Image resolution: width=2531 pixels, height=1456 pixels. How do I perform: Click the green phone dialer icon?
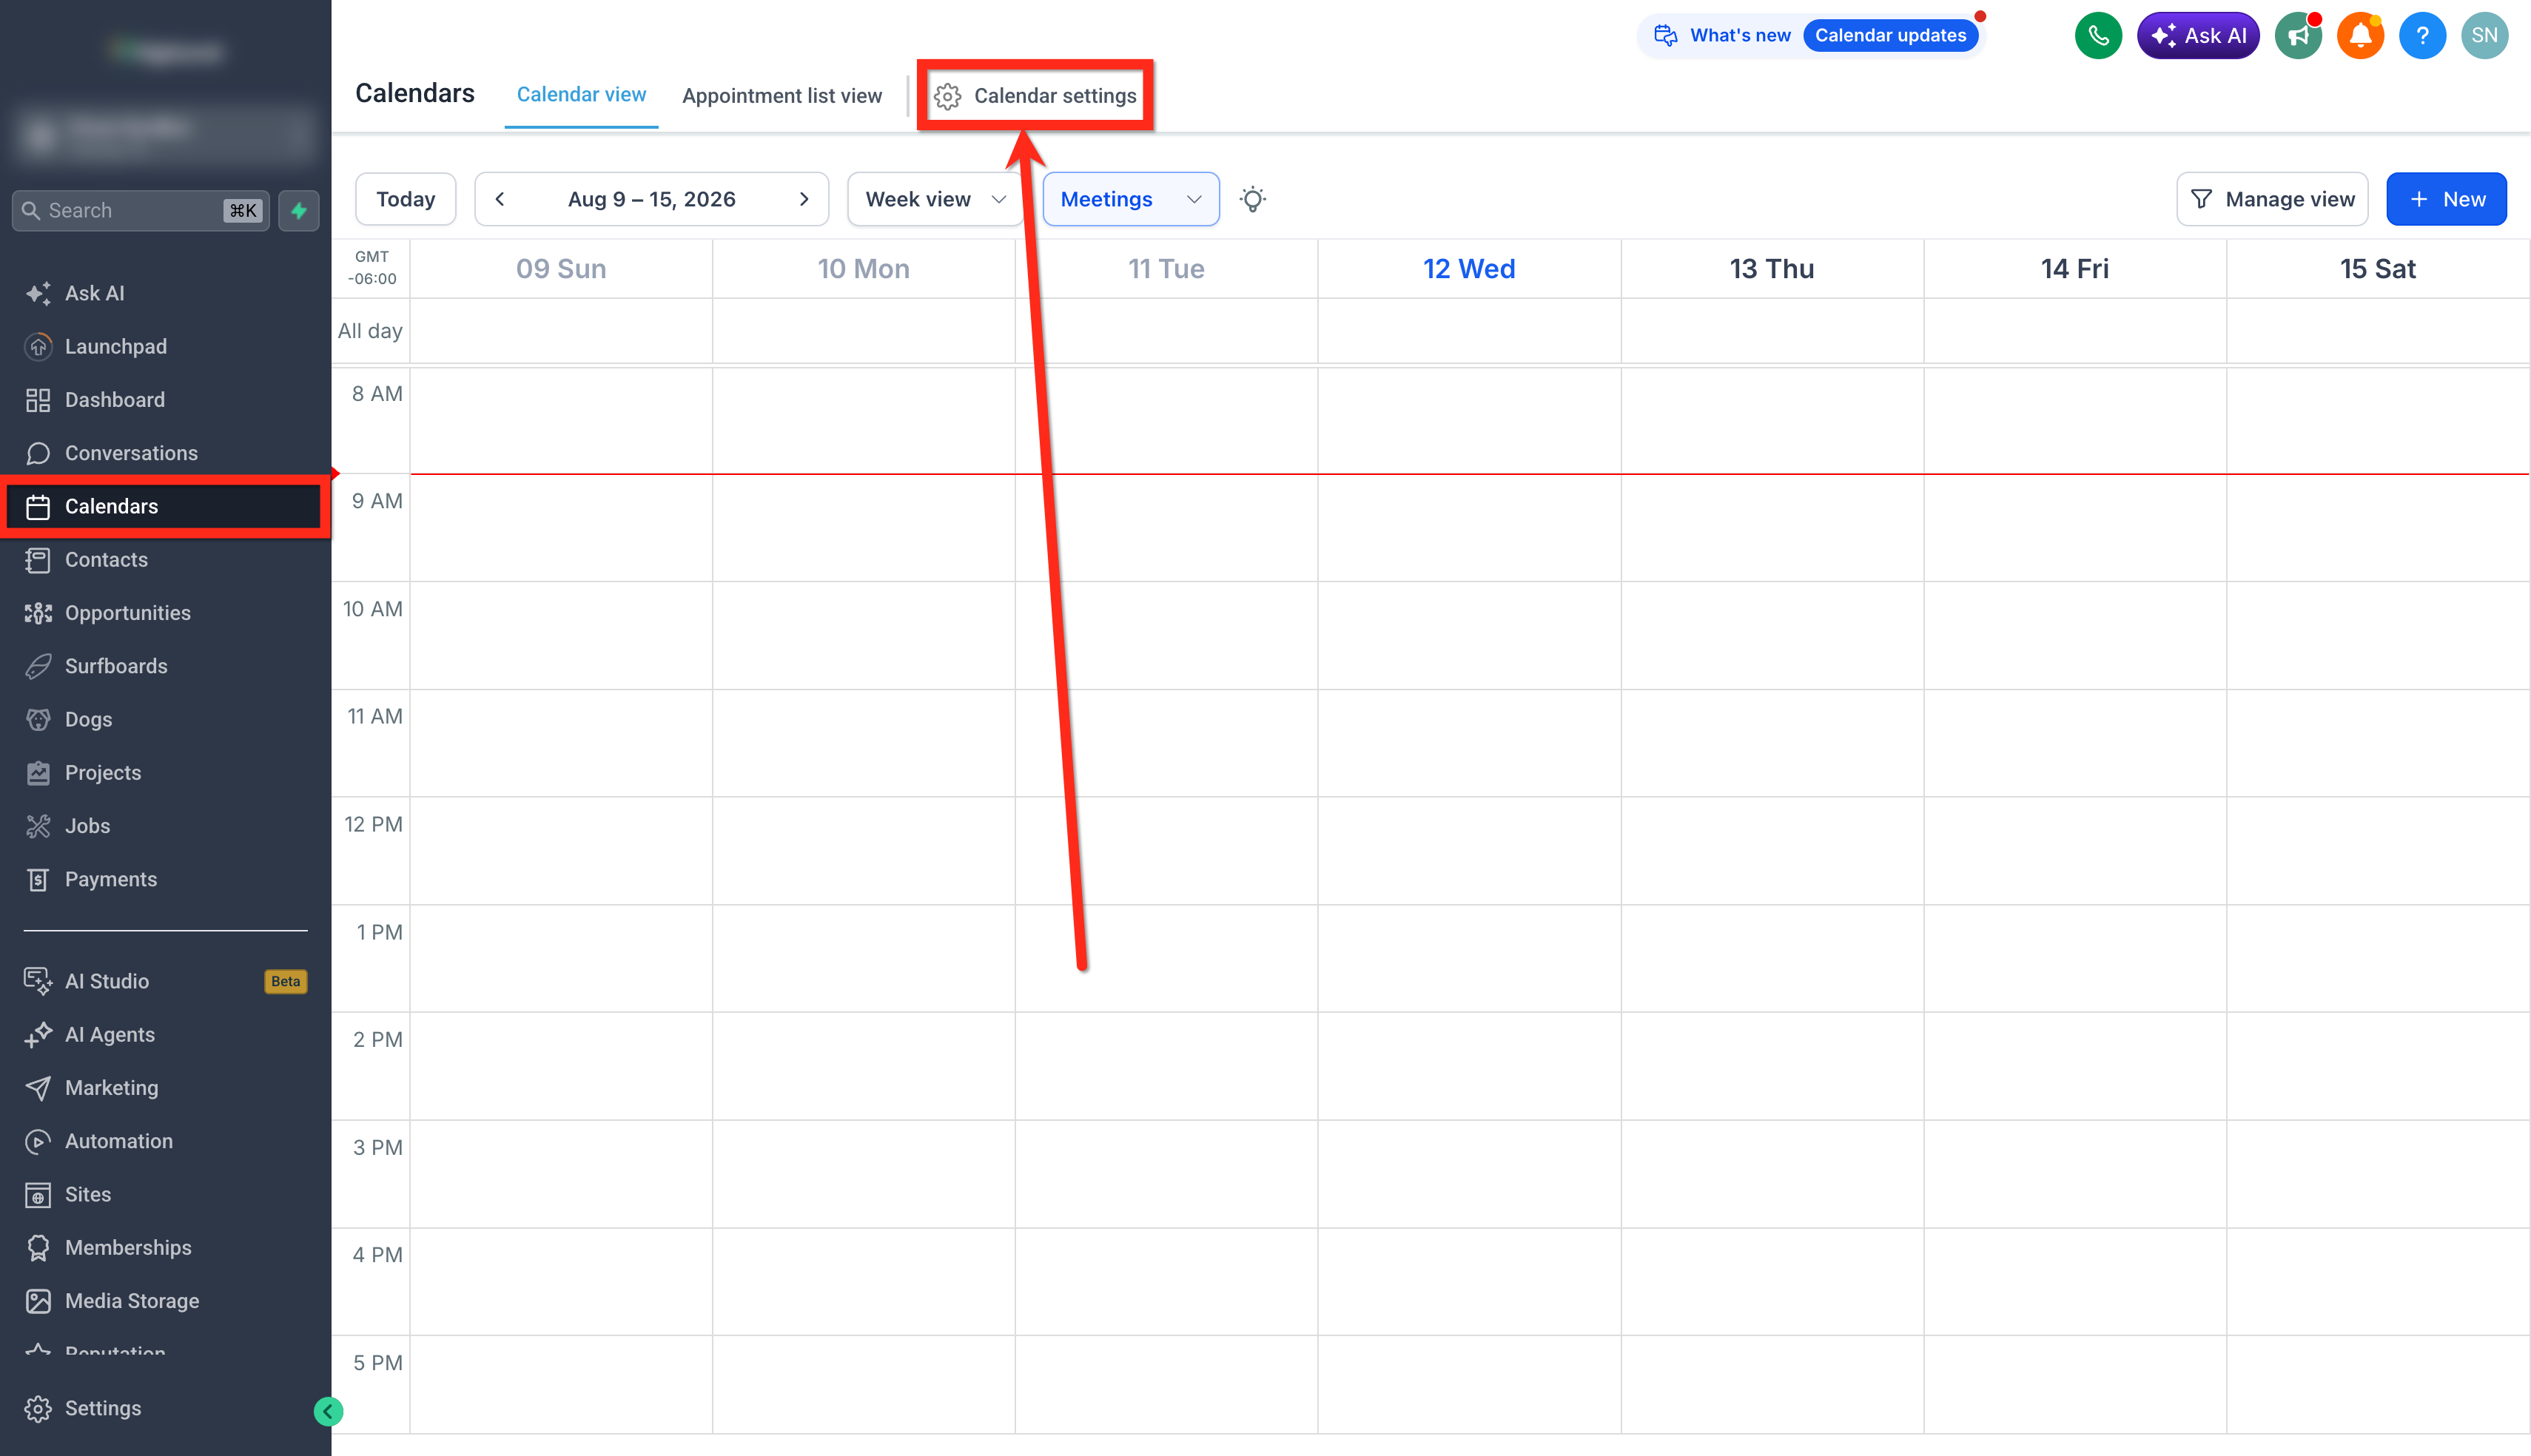[x=2098, y=36]
